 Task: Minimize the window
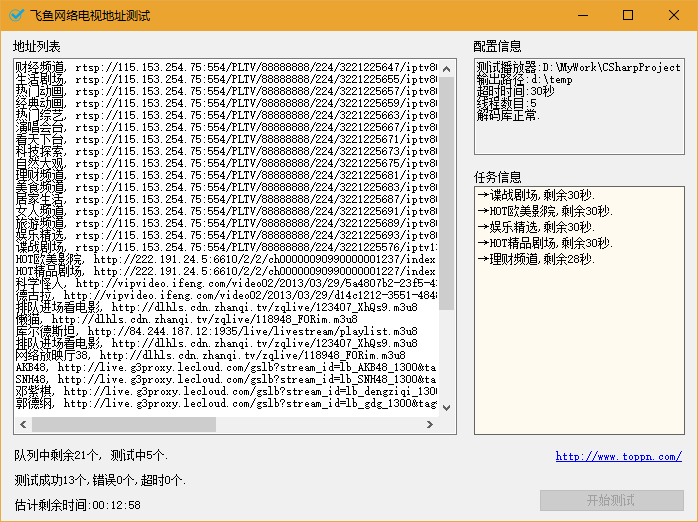click(582, 15)
